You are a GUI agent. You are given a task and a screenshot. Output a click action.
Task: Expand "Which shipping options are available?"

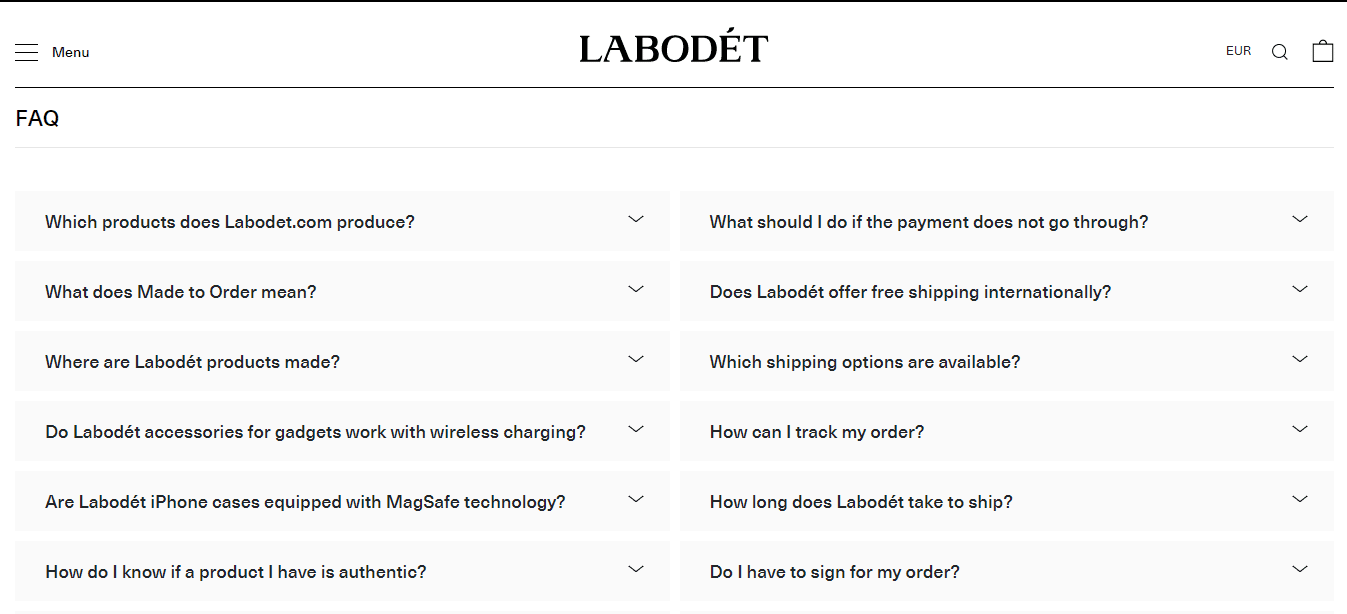point(865,362)
